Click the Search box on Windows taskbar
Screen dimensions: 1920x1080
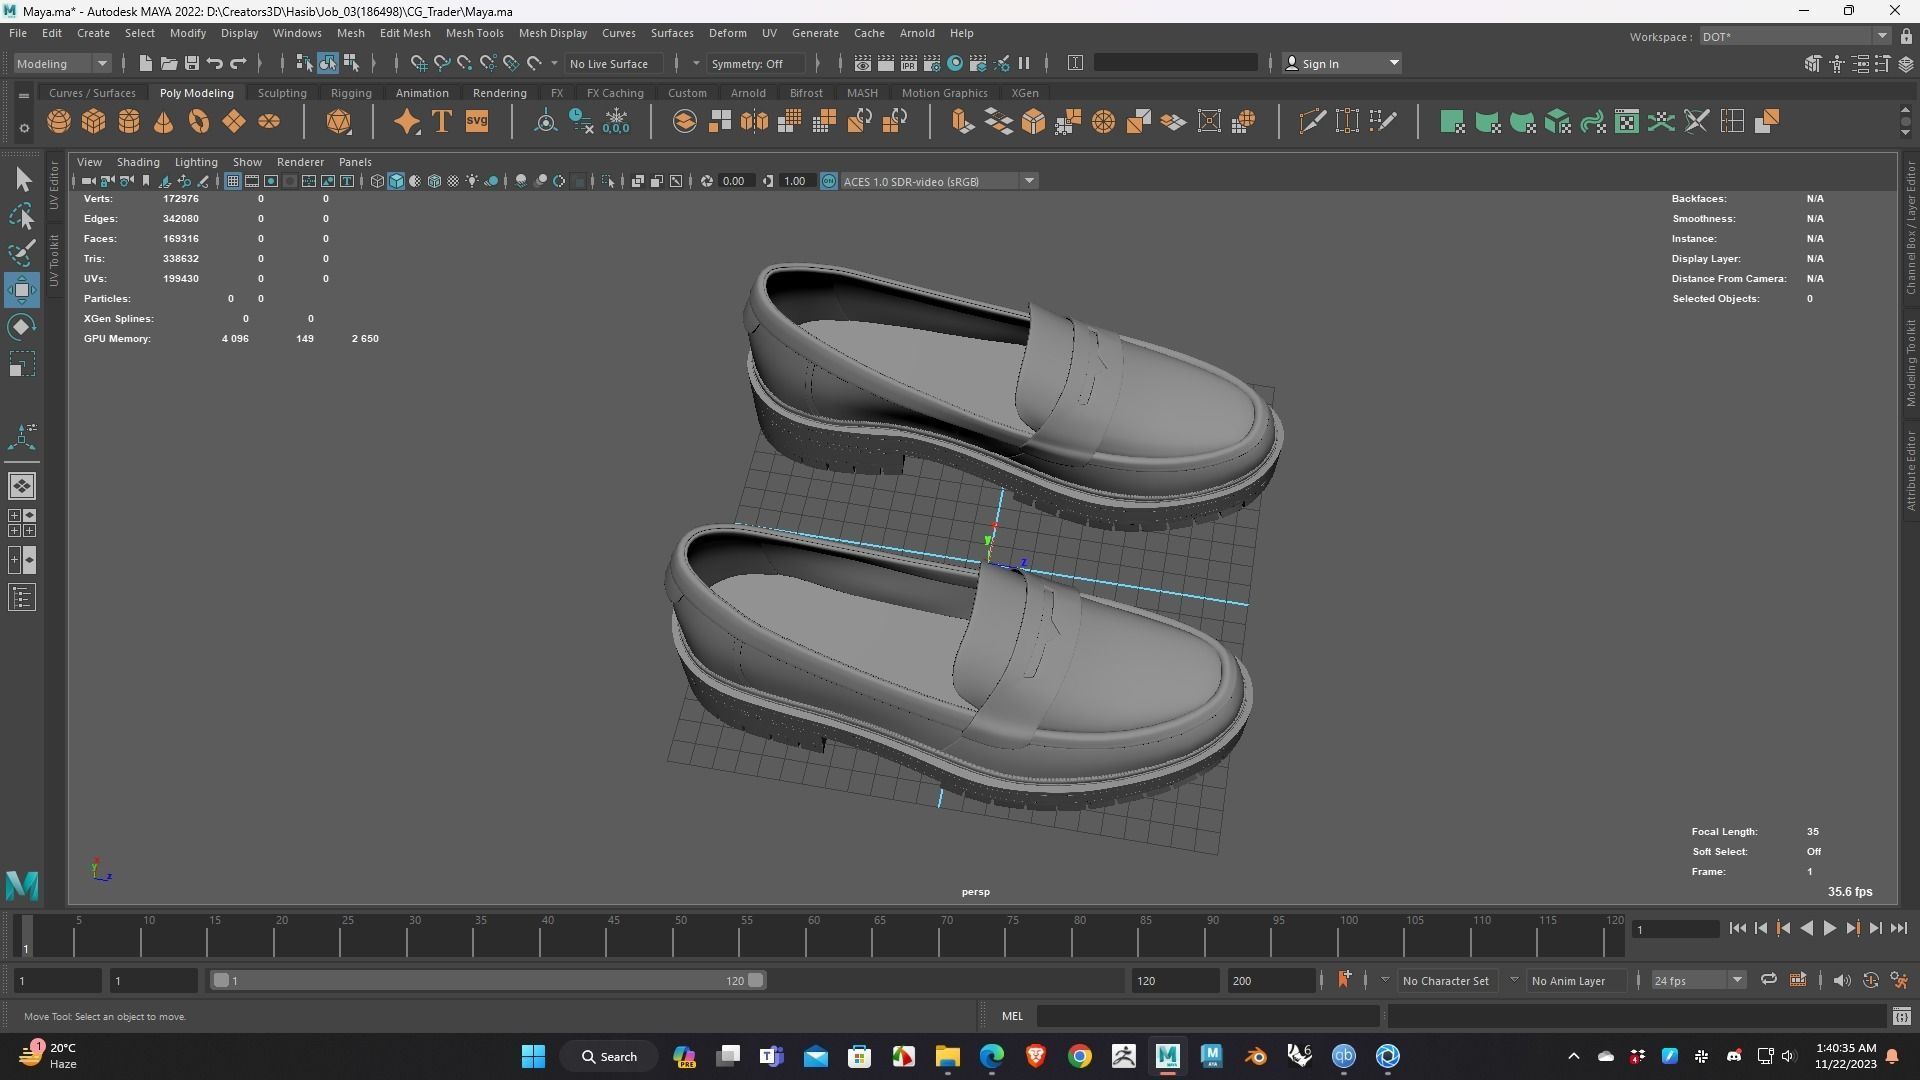click(x=611, y=1056)
